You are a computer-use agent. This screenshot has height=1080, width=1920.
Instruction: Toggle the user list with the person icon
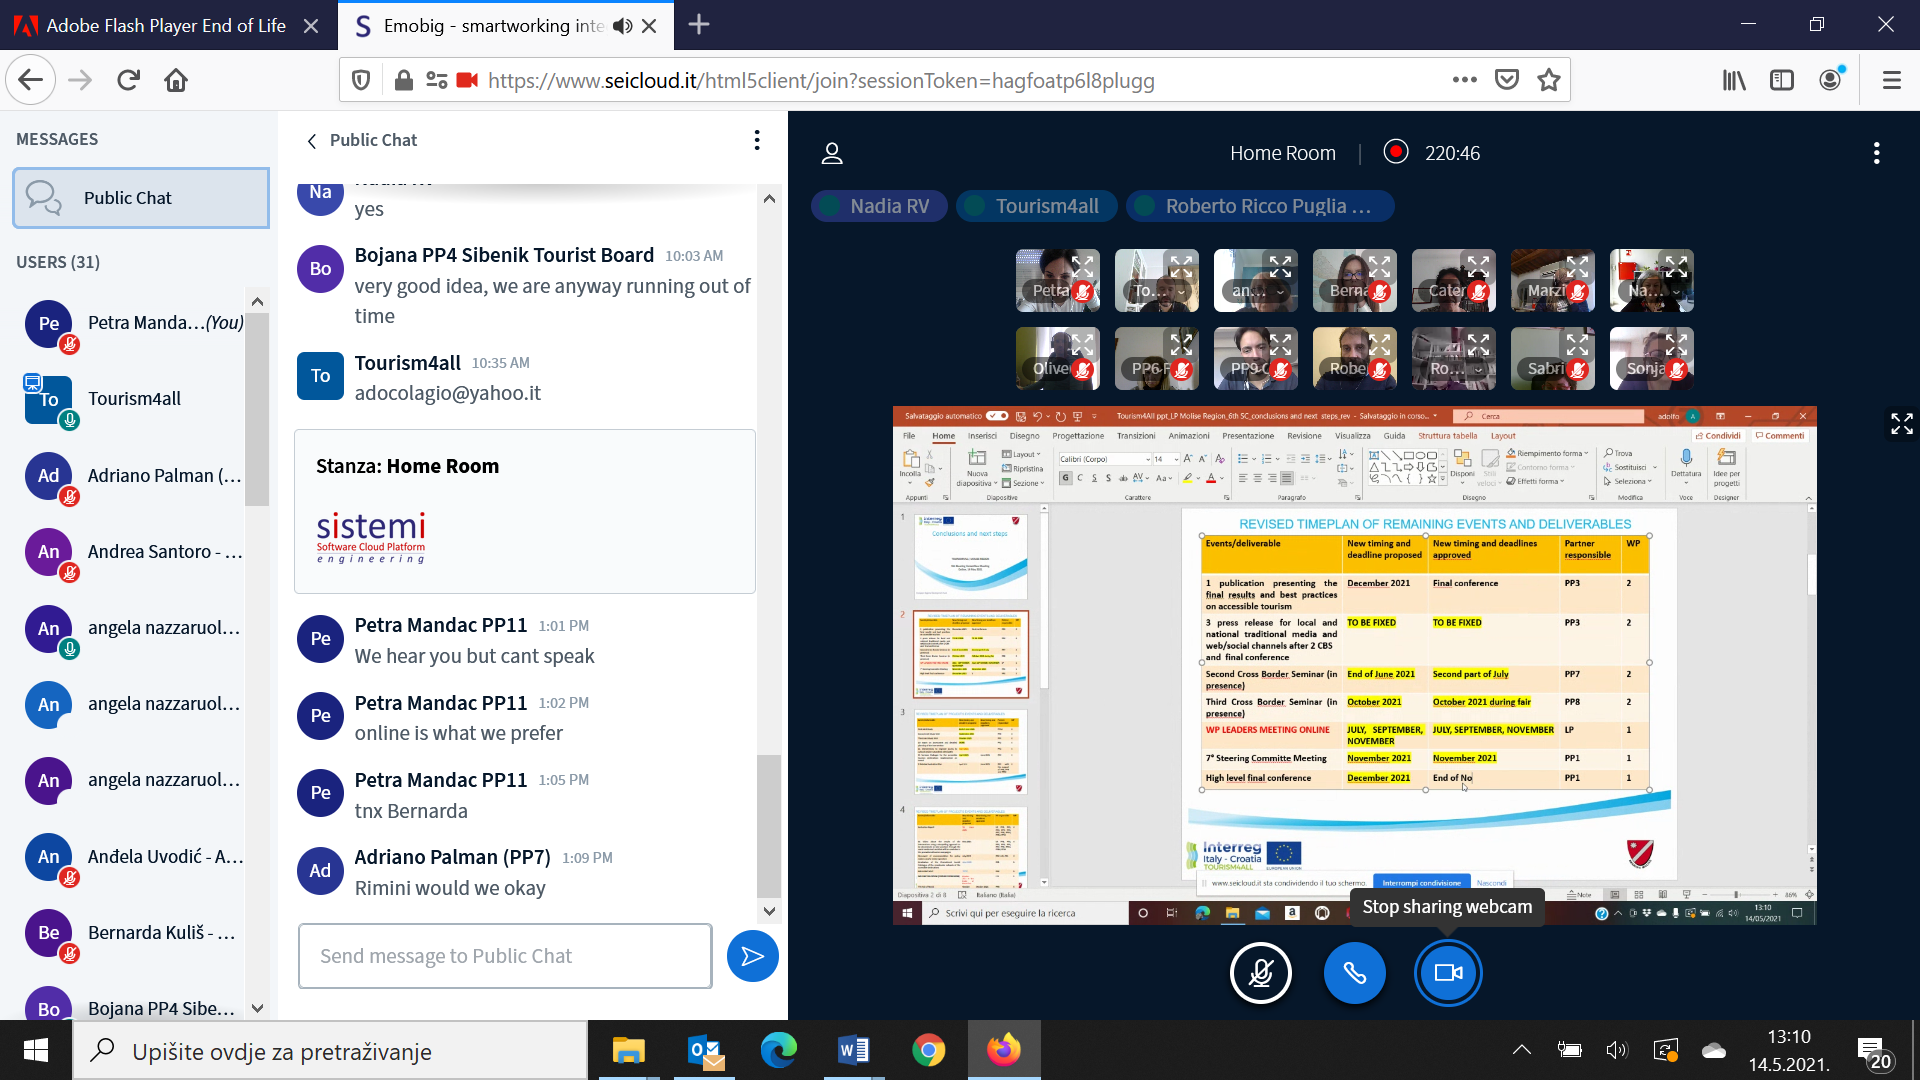pyautogui.click(x=831, y=153)
